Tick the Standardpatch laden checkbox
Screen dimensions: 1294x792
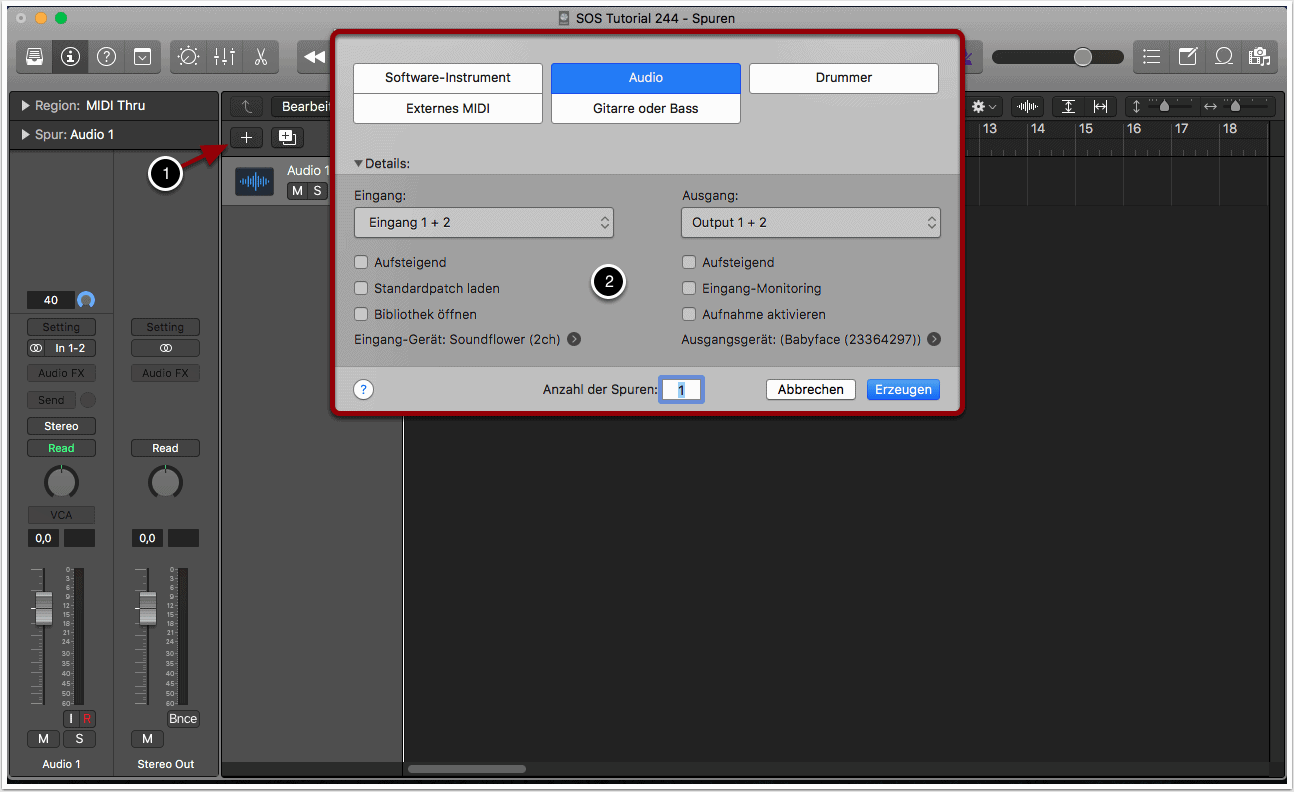click(x=361, y=288)
